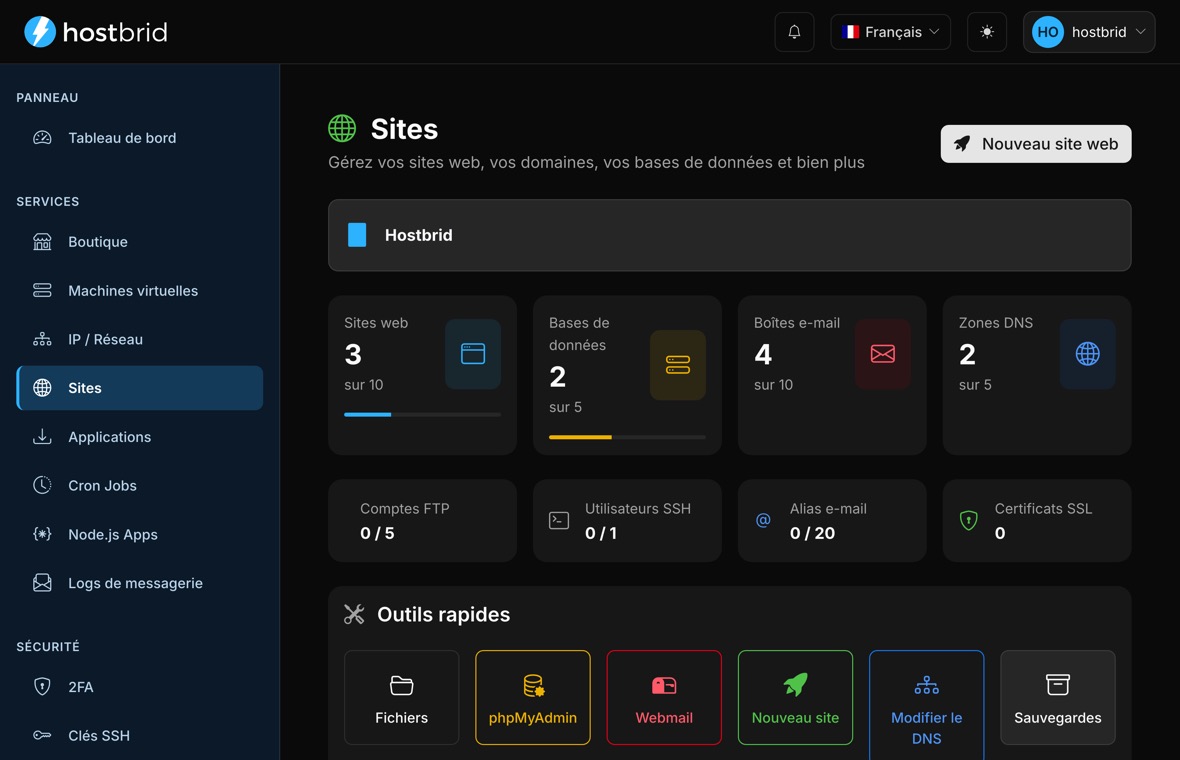
Task: Click the 'sur 10' text under Boîtes e-mail
Action: (773, 385)
